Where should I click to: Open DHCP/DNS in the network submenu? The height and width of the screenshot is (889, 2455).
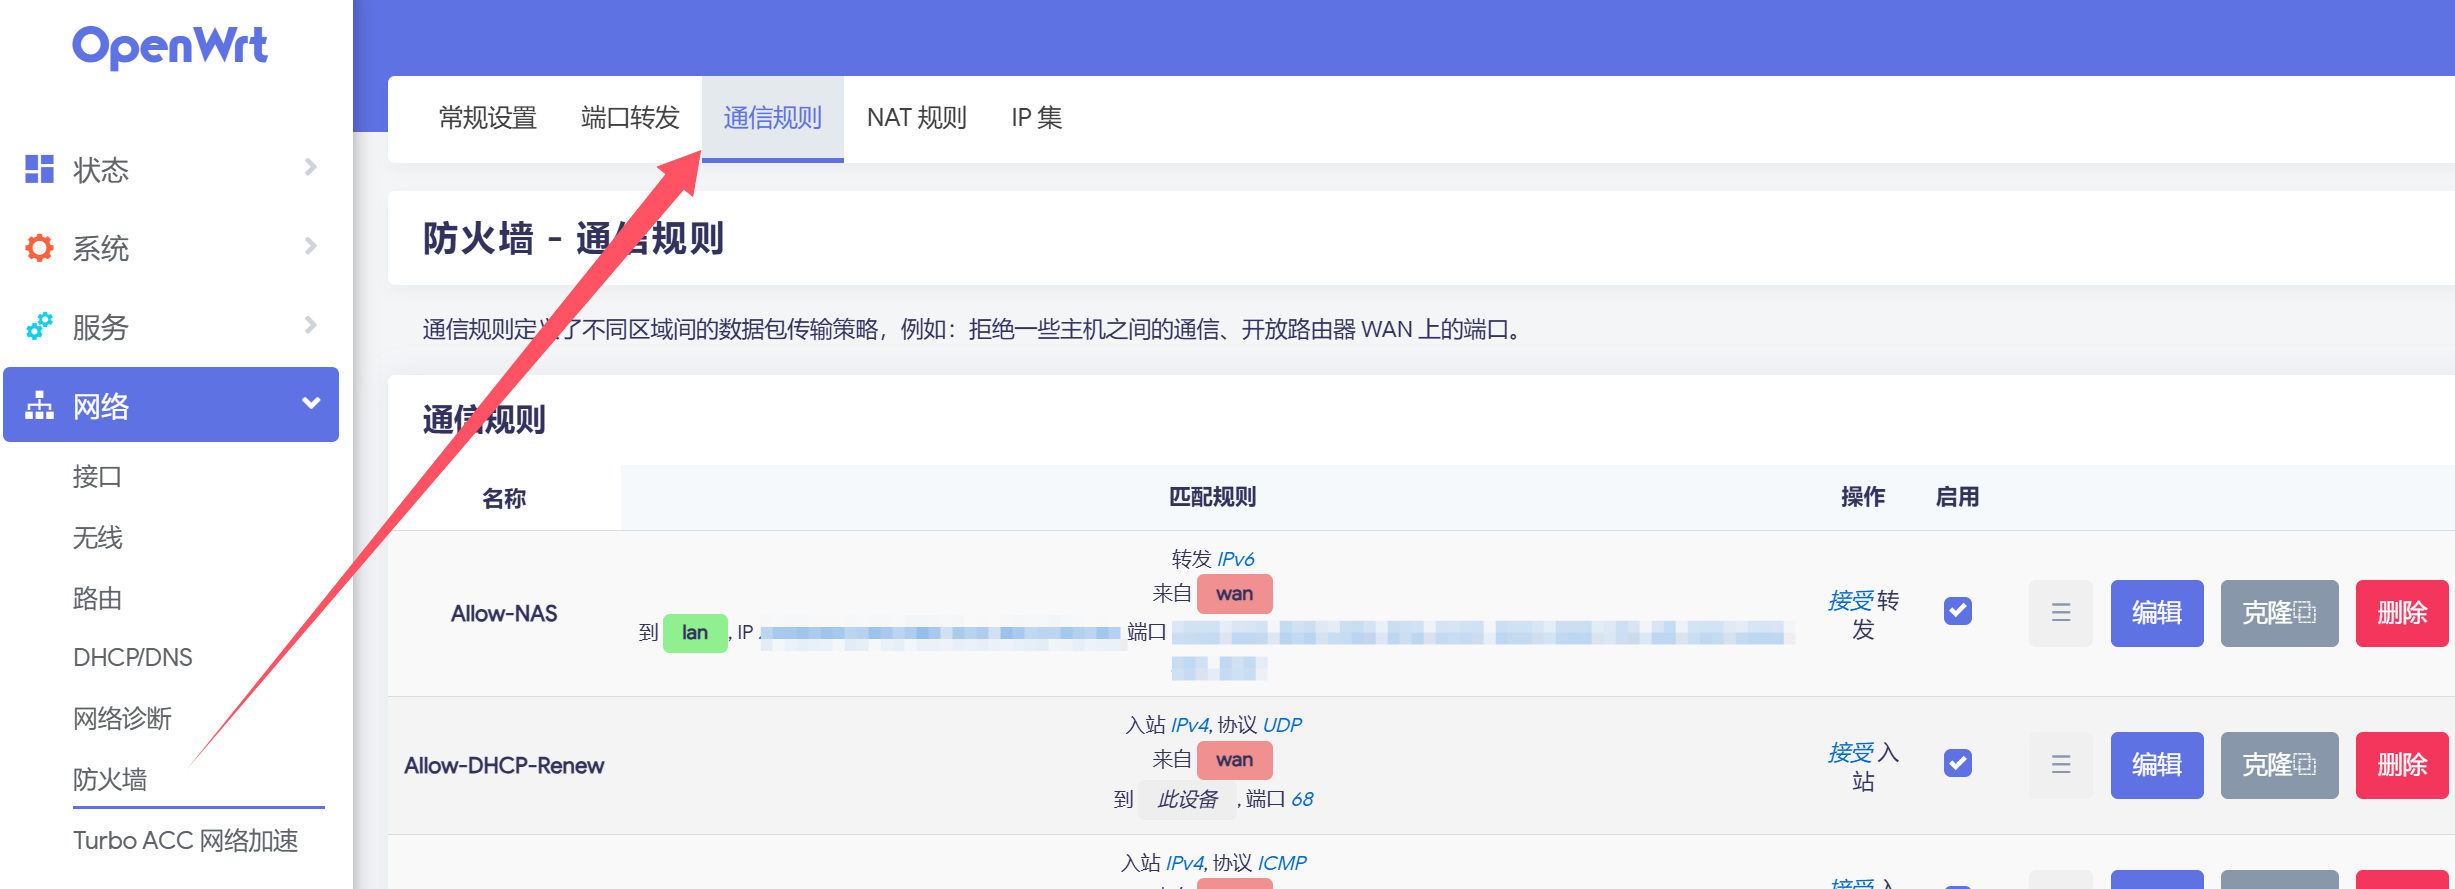pyautogui.click(x=133, y=657)
